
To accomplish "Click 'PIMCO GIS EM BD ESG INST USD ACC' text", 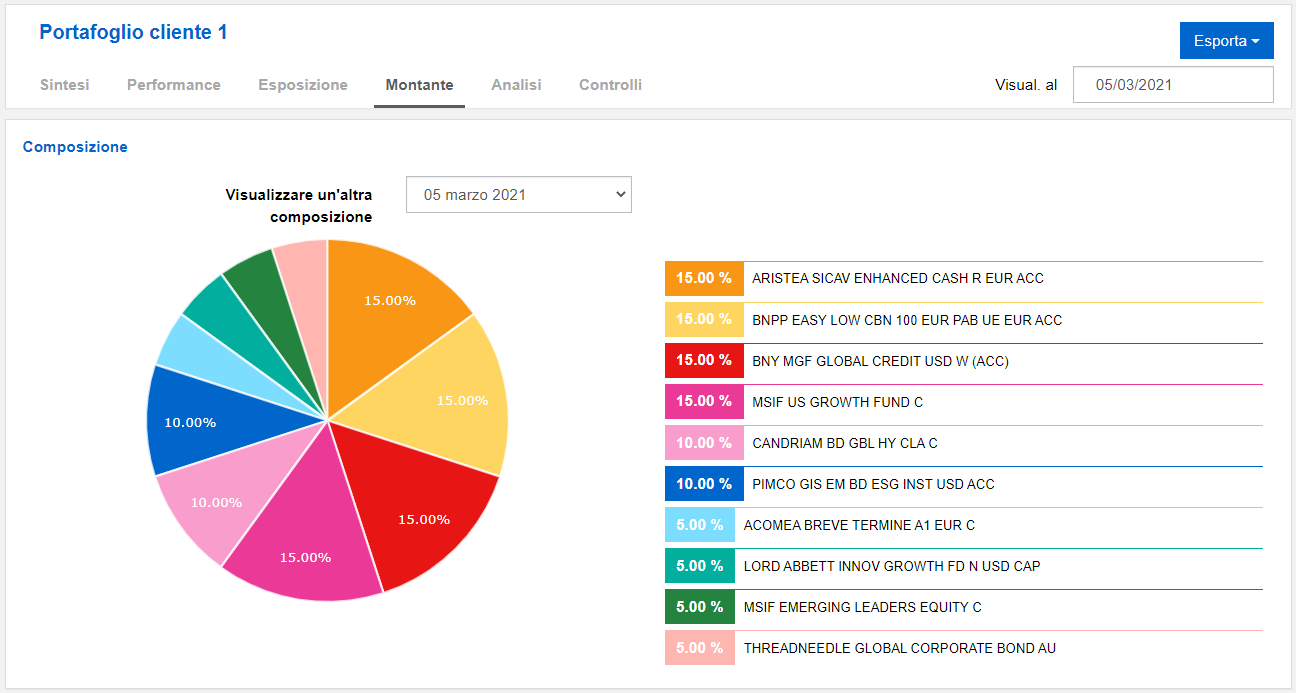I will (874, 484).
